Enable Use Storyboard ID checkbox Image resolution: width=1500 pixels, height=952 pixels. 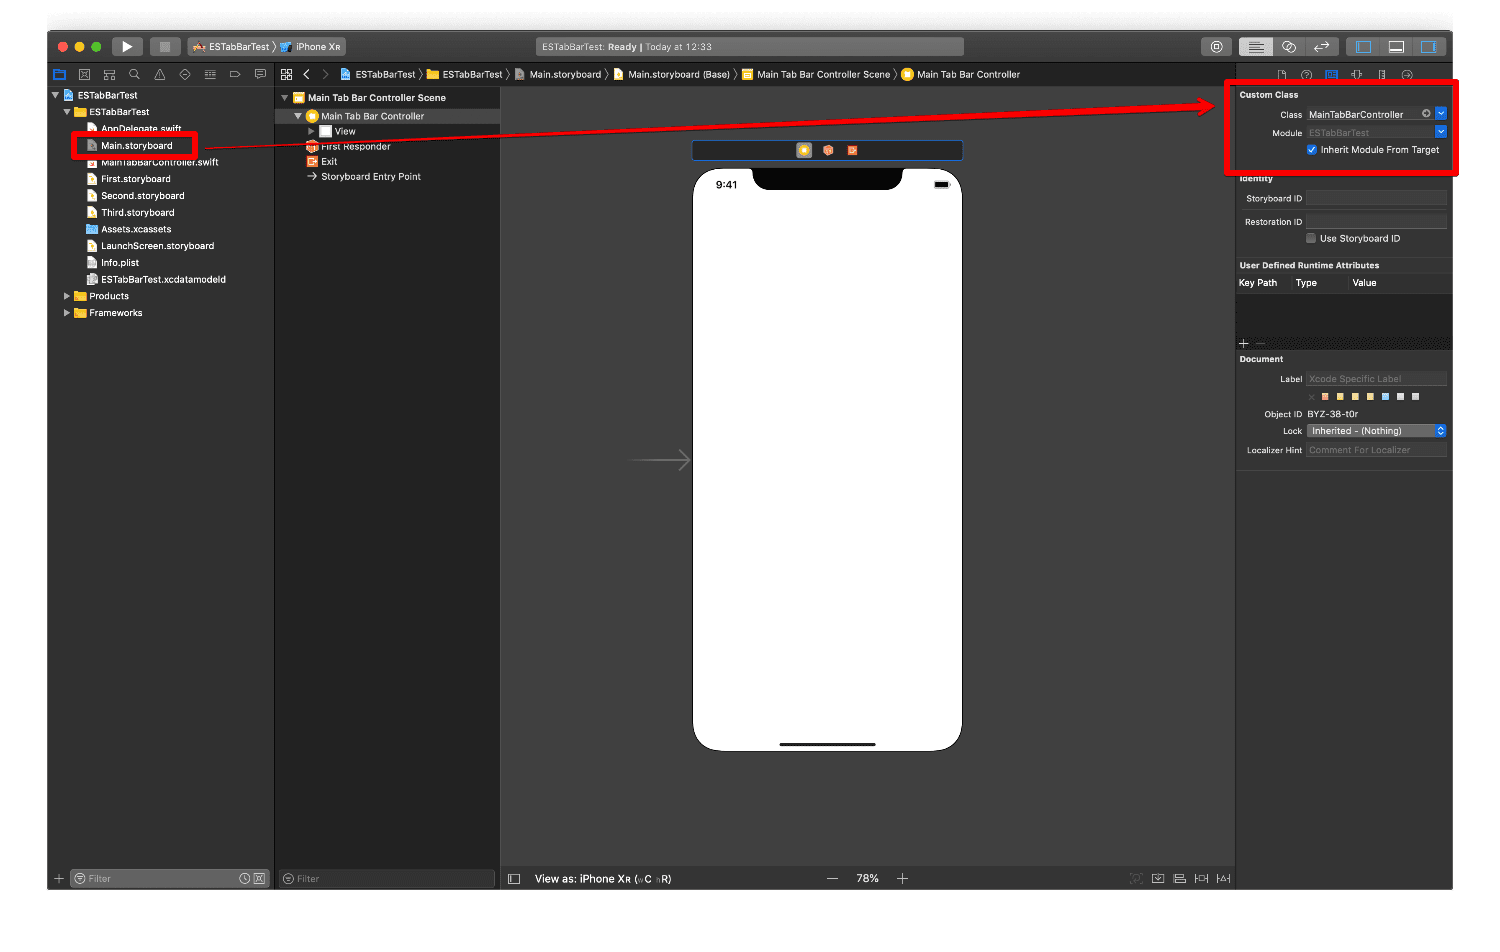[x=1311, y=239]
